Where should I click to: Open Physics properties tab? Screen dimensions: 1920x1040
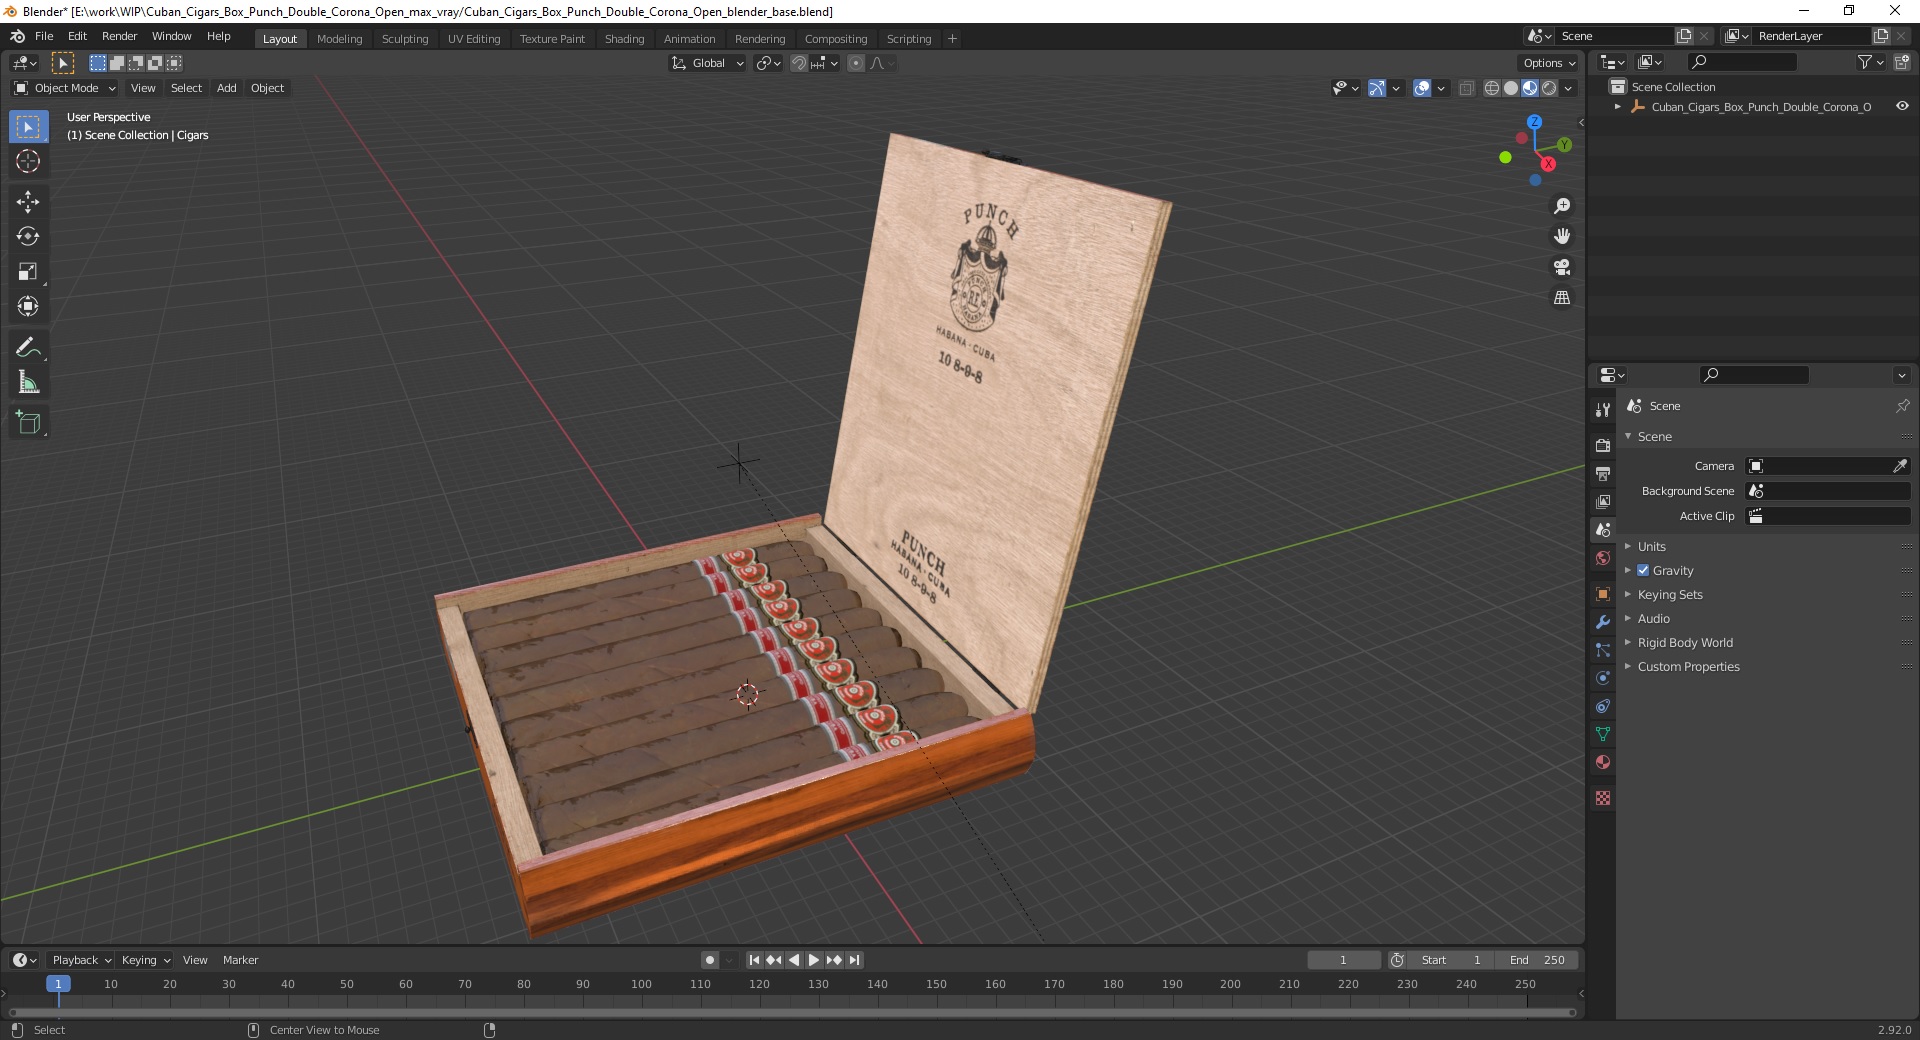pos(1603,678)
